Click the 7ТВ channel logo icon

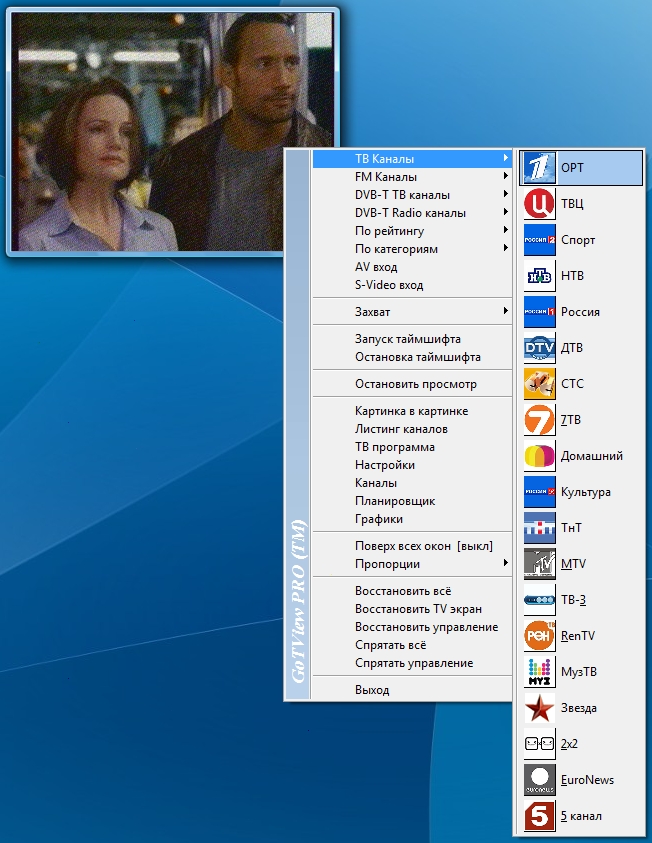pos(540,420)
